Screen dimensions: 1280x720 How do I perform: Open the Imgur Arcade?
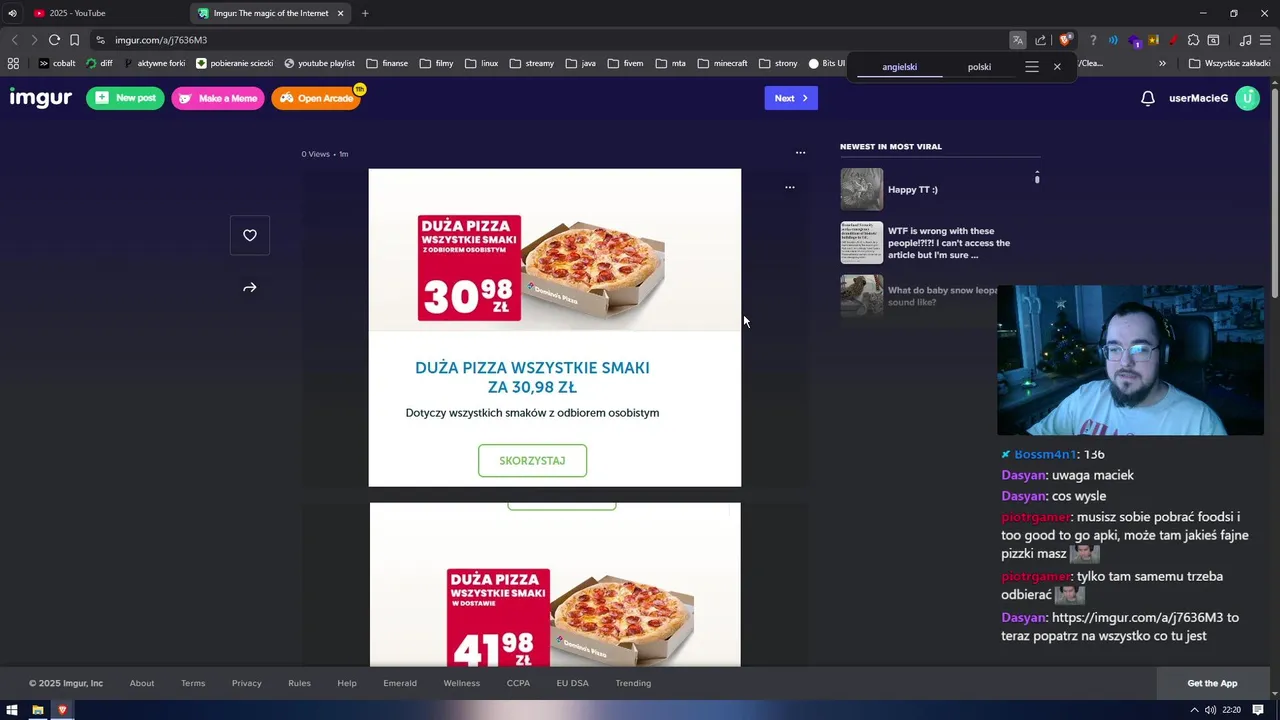pyautogui.click(x=316, y=98)
